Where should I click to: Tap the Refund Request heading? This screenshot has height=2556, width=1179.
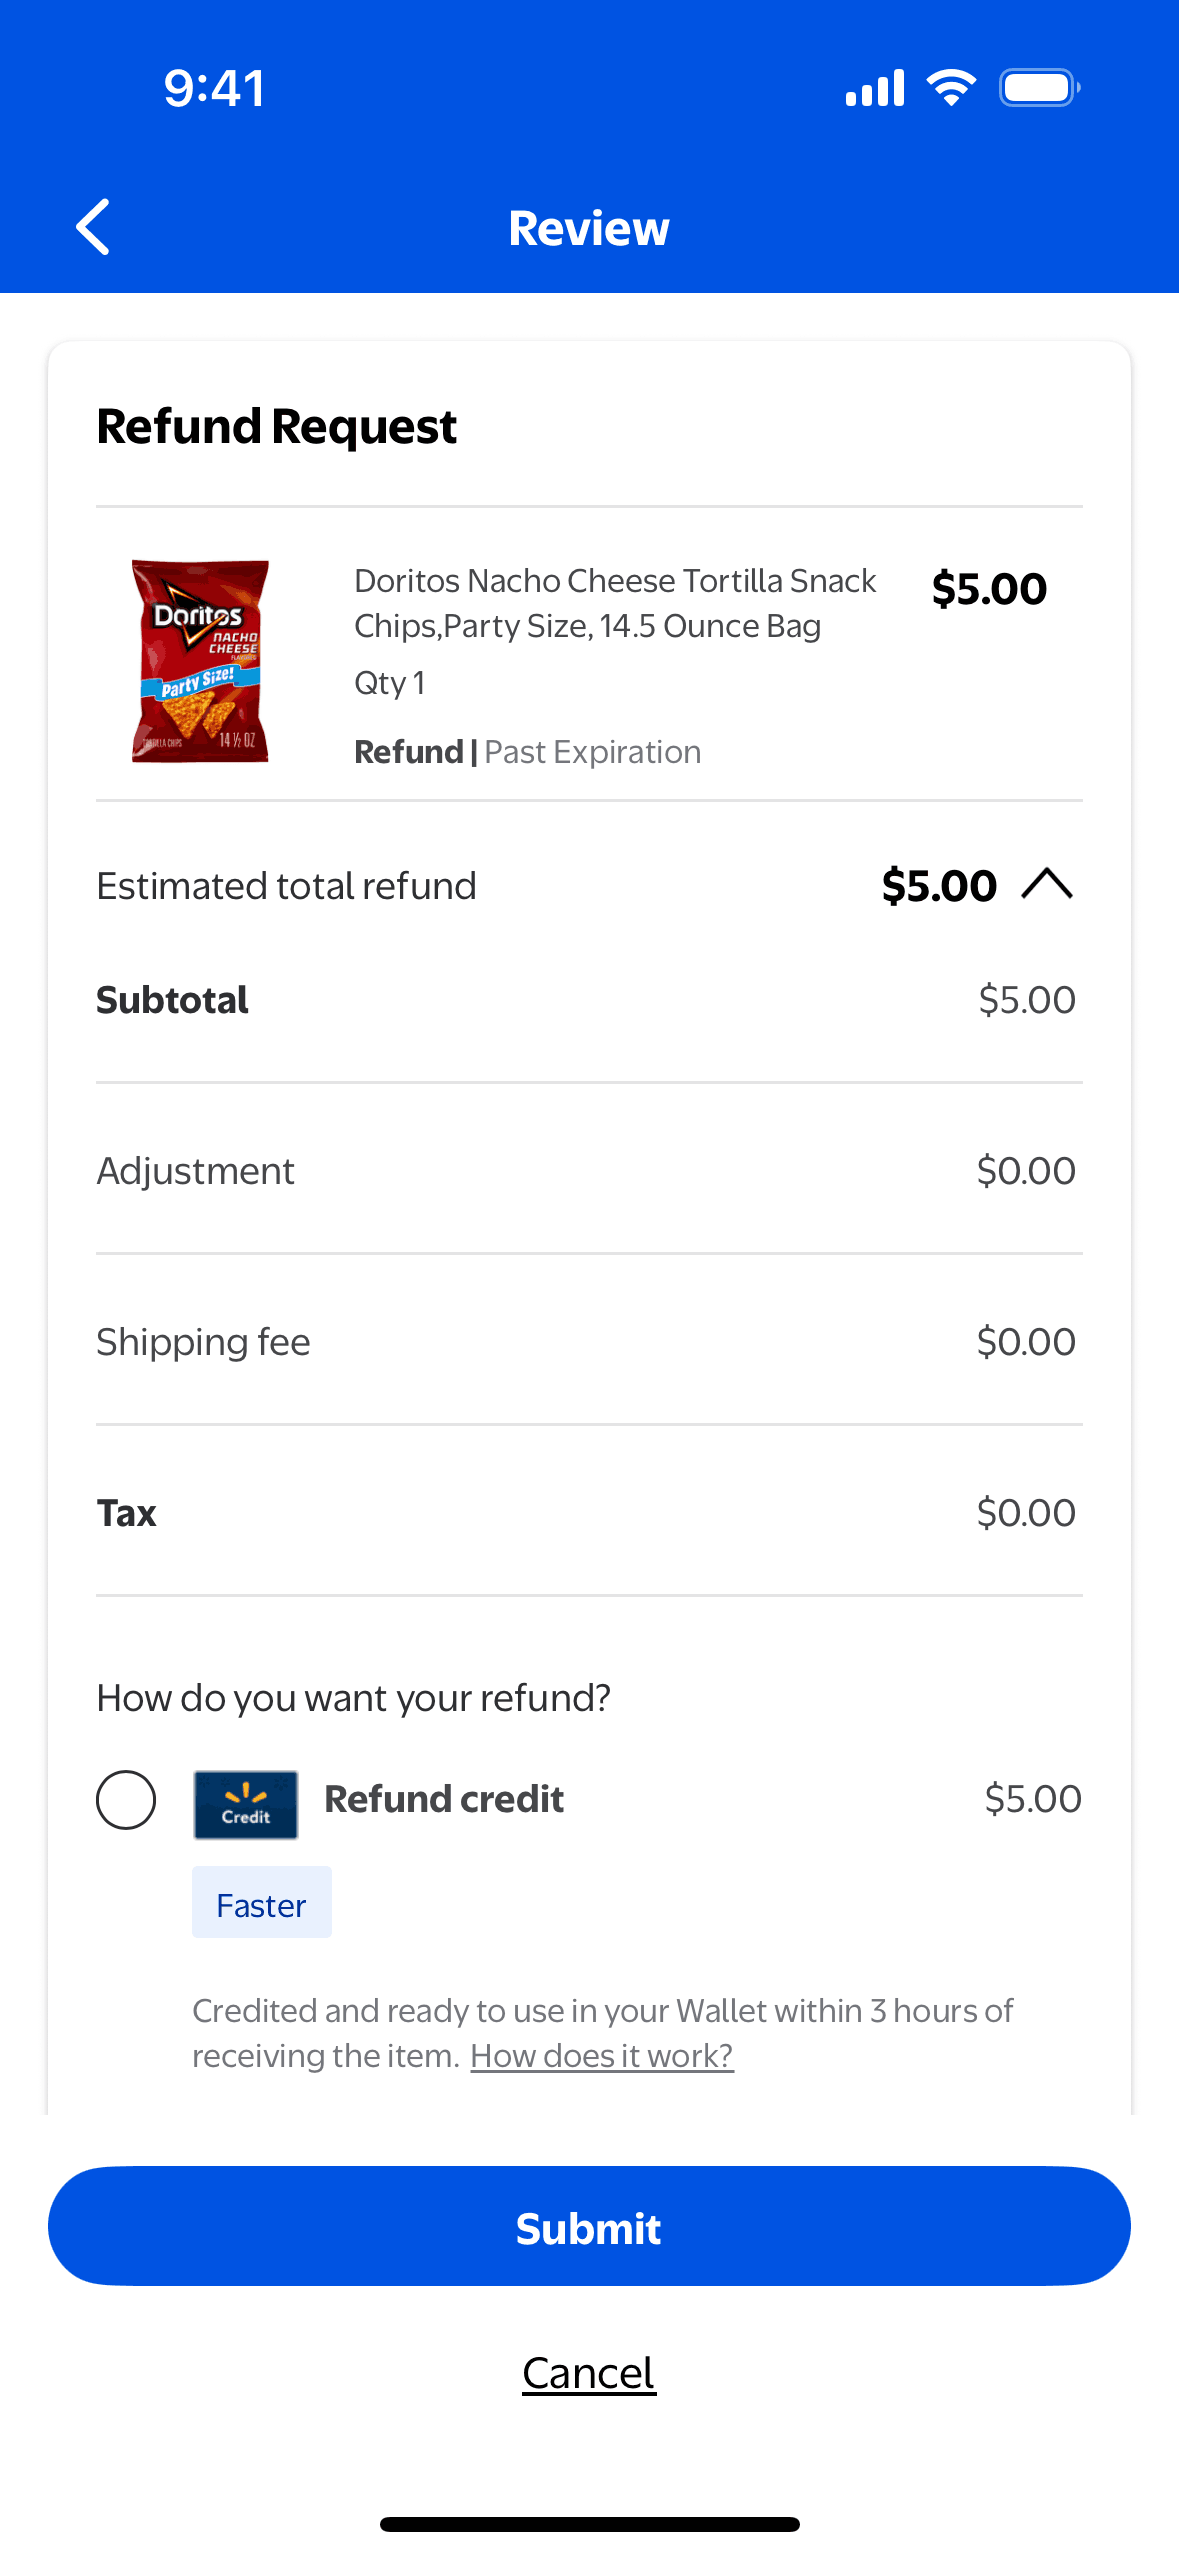(x=277, y=427)
